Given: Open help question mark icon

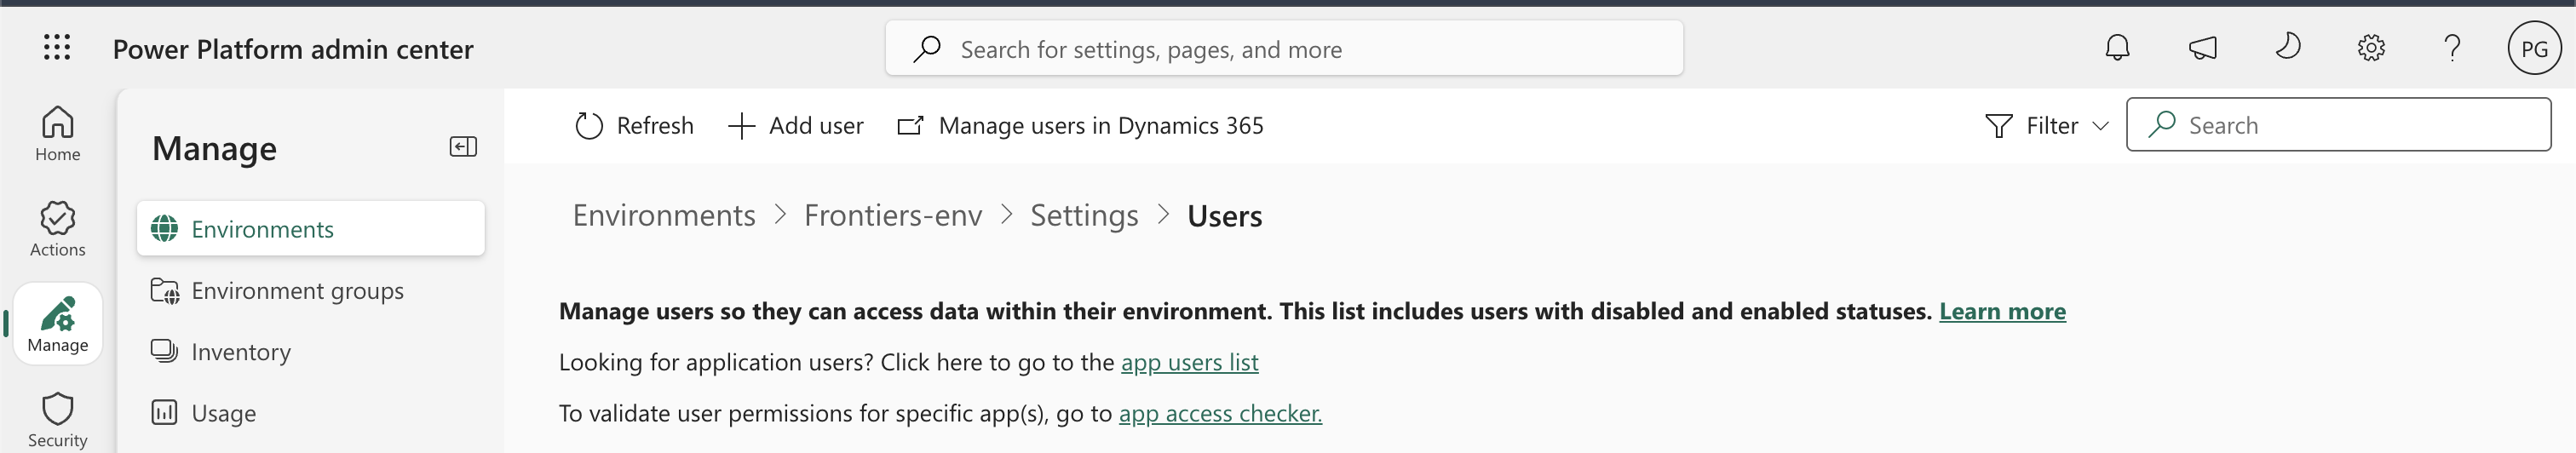Looking at the screenshot, I should 2452,48.
